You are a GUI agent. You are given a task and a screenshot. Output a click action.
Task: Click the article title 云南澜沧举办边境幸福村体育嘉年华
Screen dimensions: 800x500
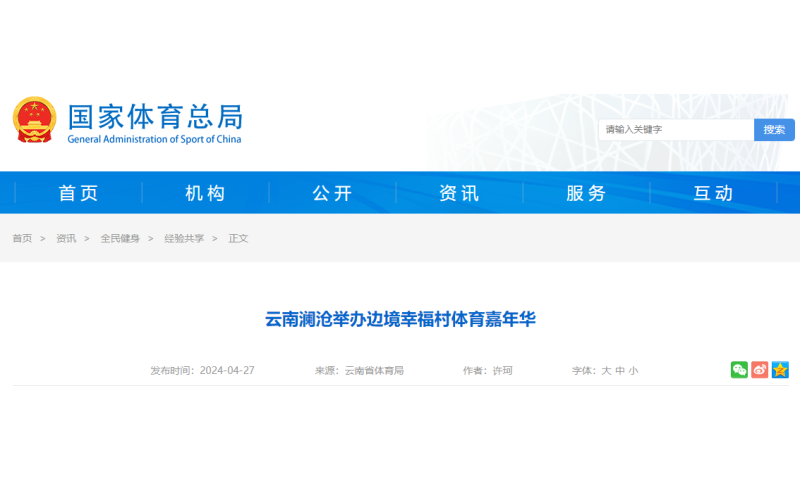point(400,319)
